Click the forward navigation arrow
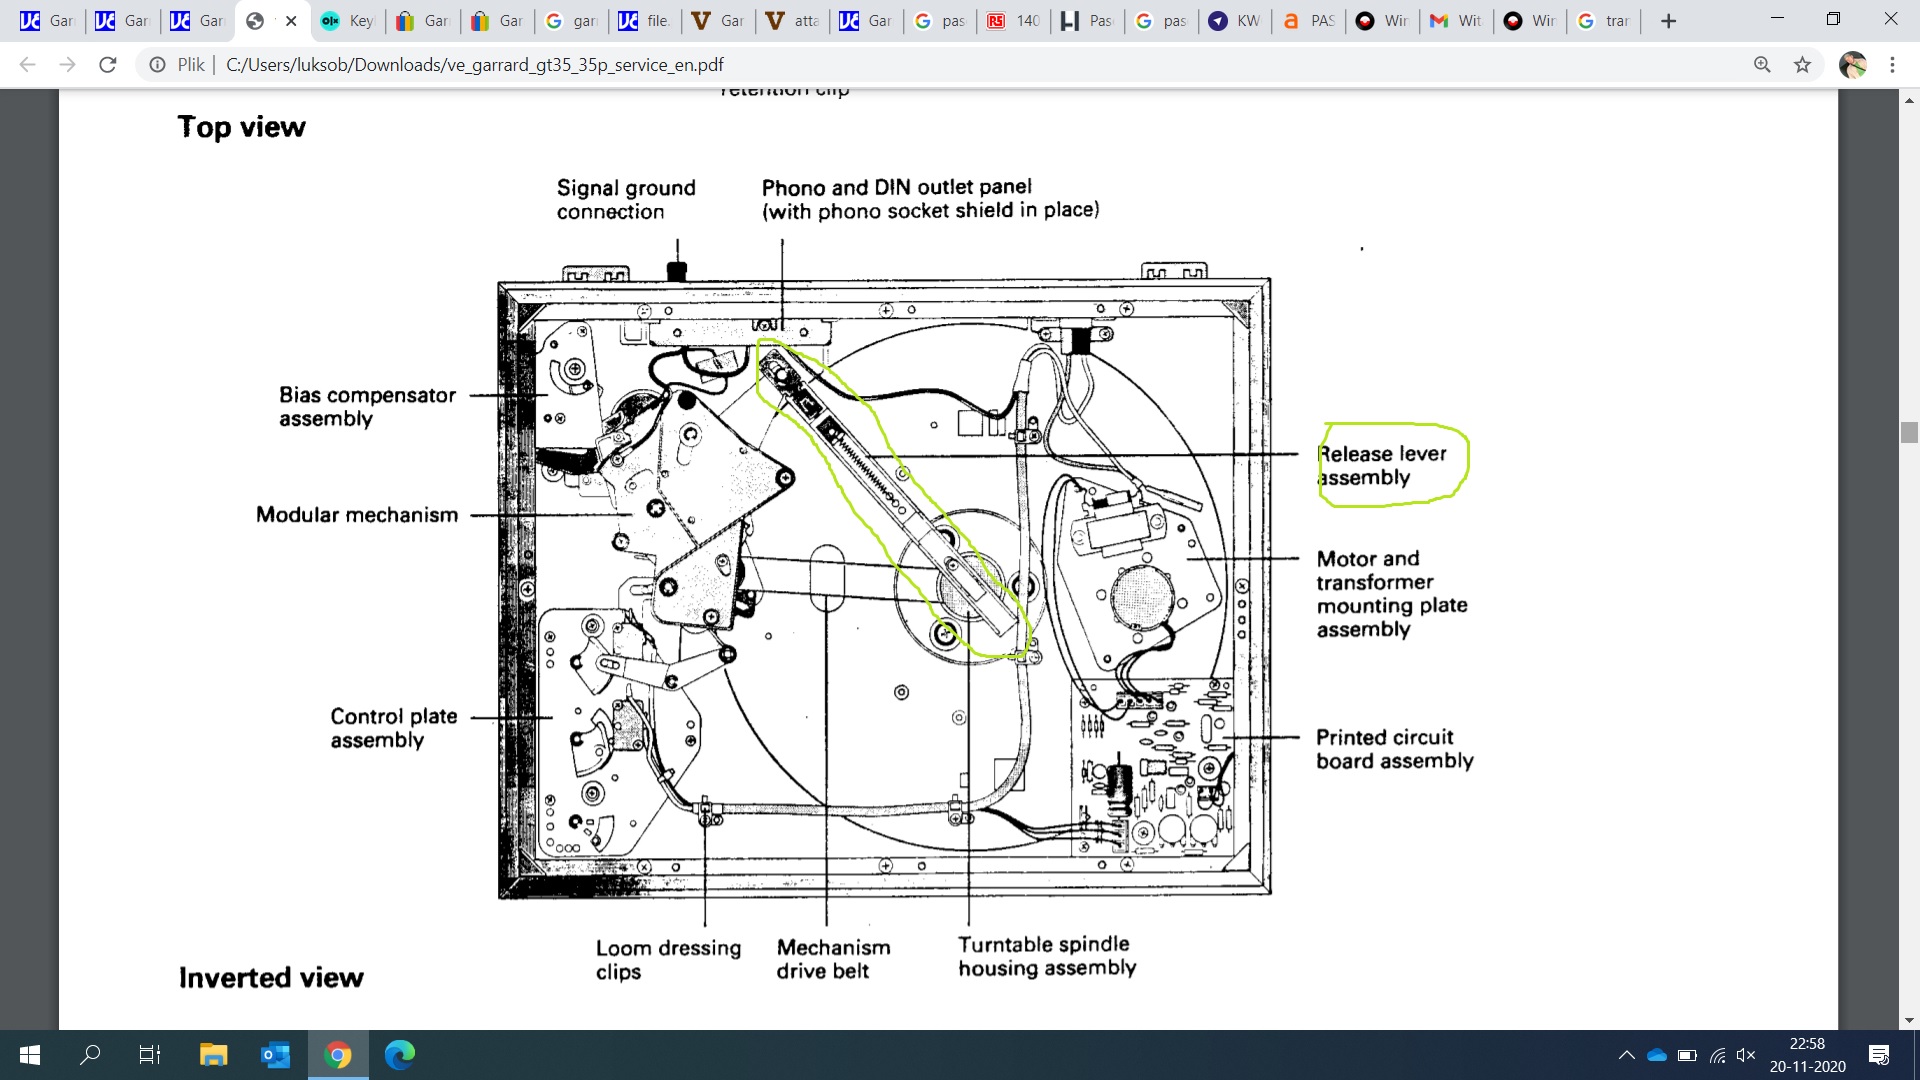 click(67, 65)
